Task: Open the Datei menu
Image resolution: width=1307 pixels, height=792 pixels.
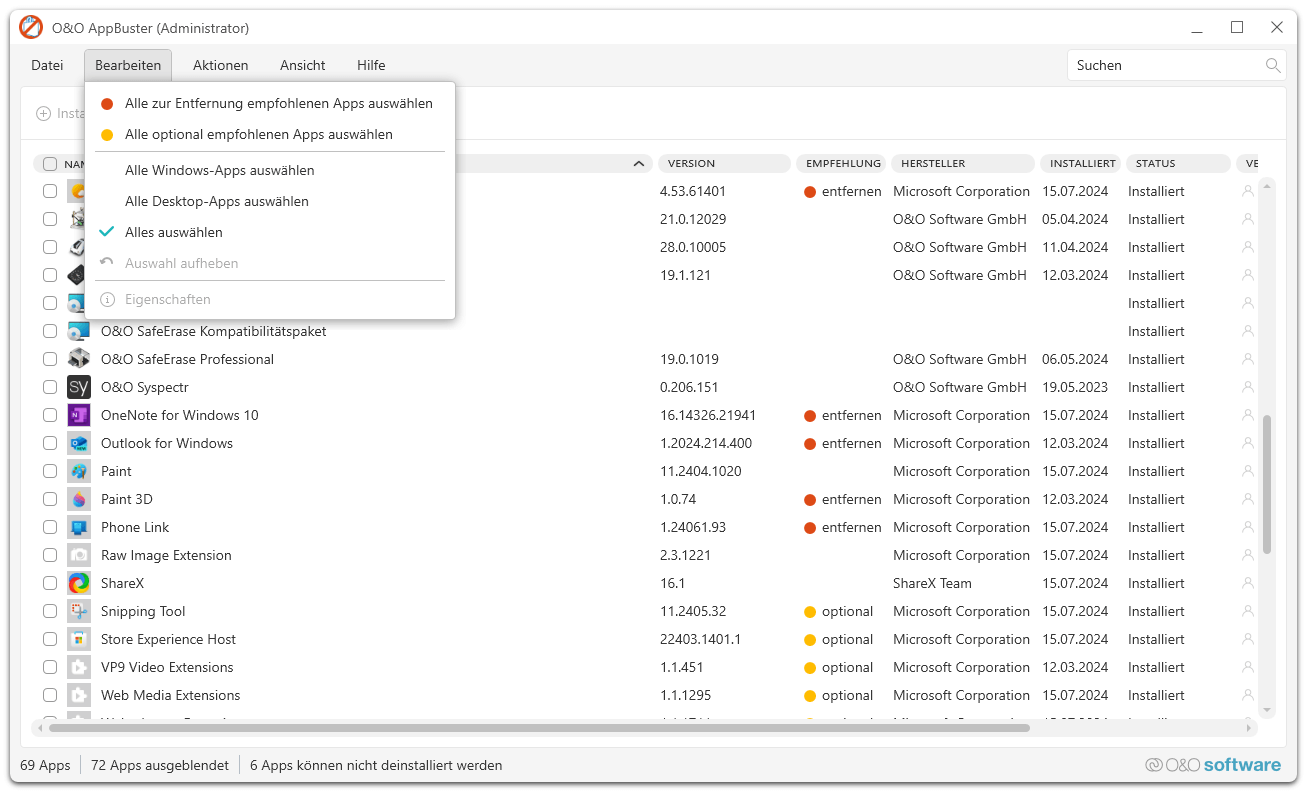Action: pyautogui.click(x=47, y=65)
